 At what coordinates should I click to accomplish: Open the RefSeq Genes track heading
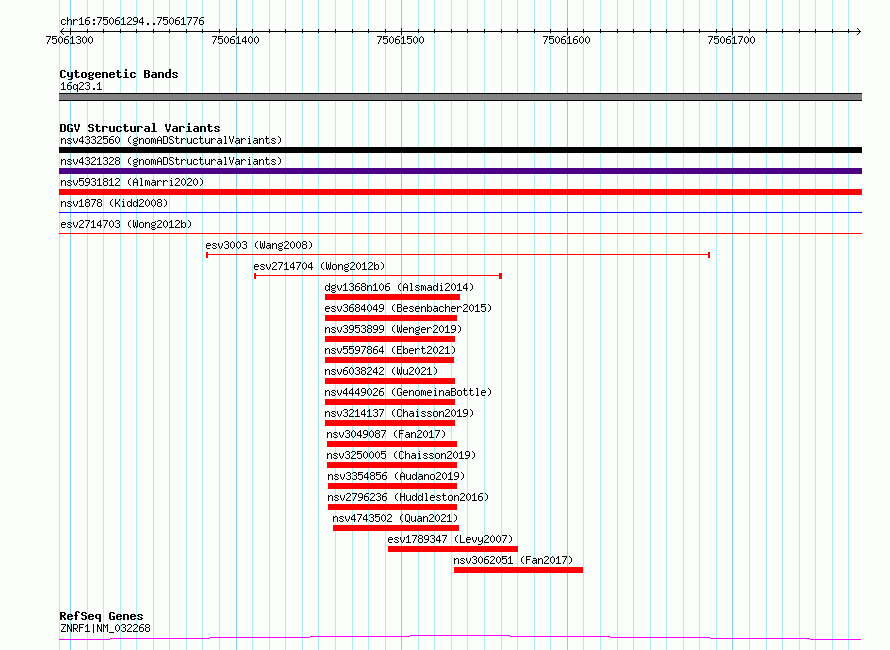click(101, 616)
